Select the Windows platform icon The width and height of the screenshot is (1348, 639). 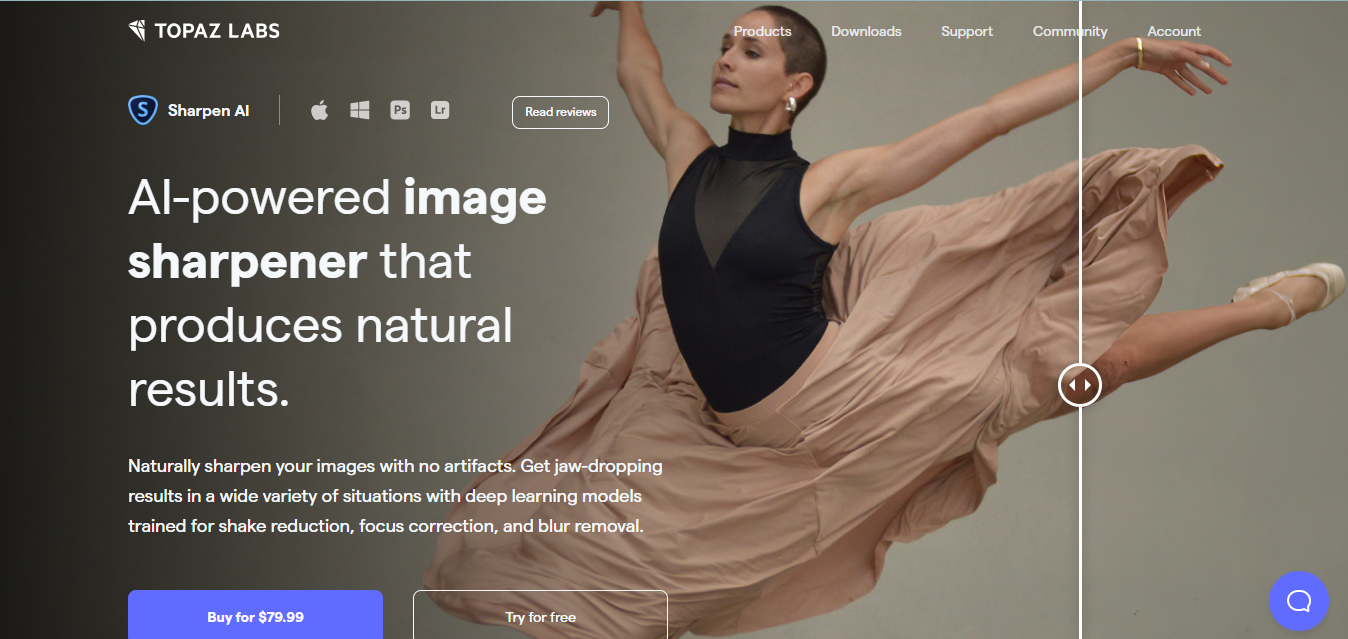360,110
